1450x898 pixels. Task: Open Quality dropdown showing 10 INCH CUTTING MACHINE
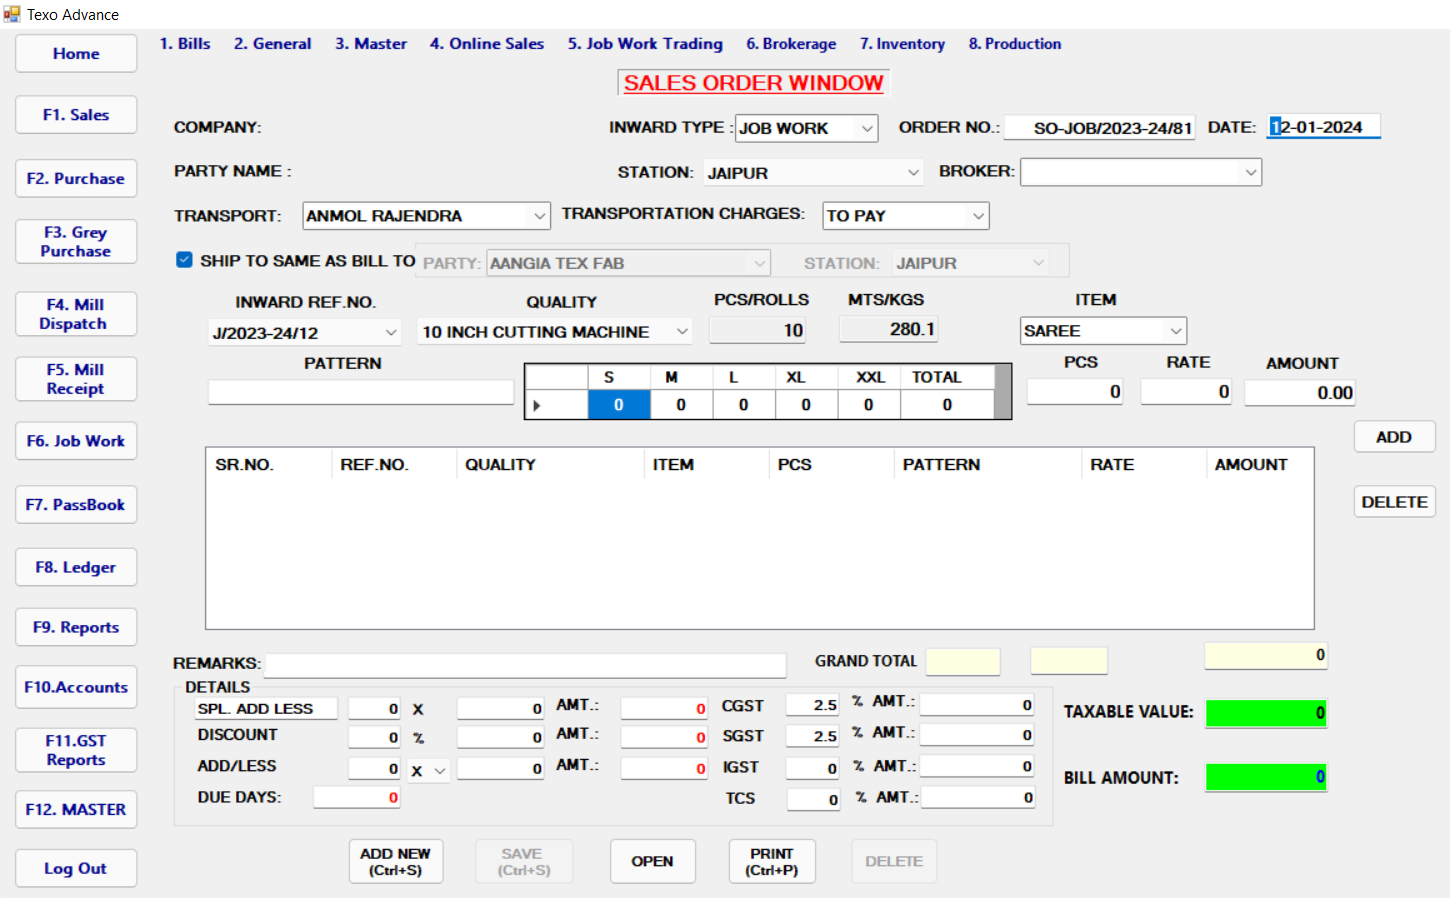point(682,331)
